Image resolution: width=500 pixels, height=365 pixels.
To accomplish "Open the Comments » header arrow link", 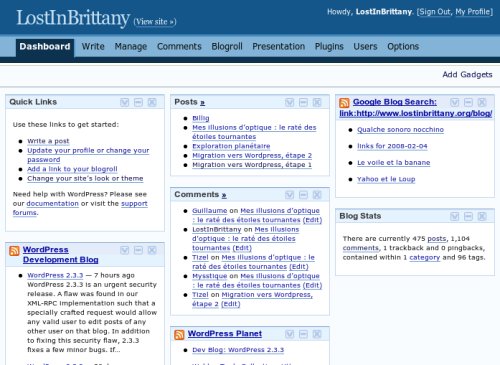I will pyautogui.click(x=224, y=195).
